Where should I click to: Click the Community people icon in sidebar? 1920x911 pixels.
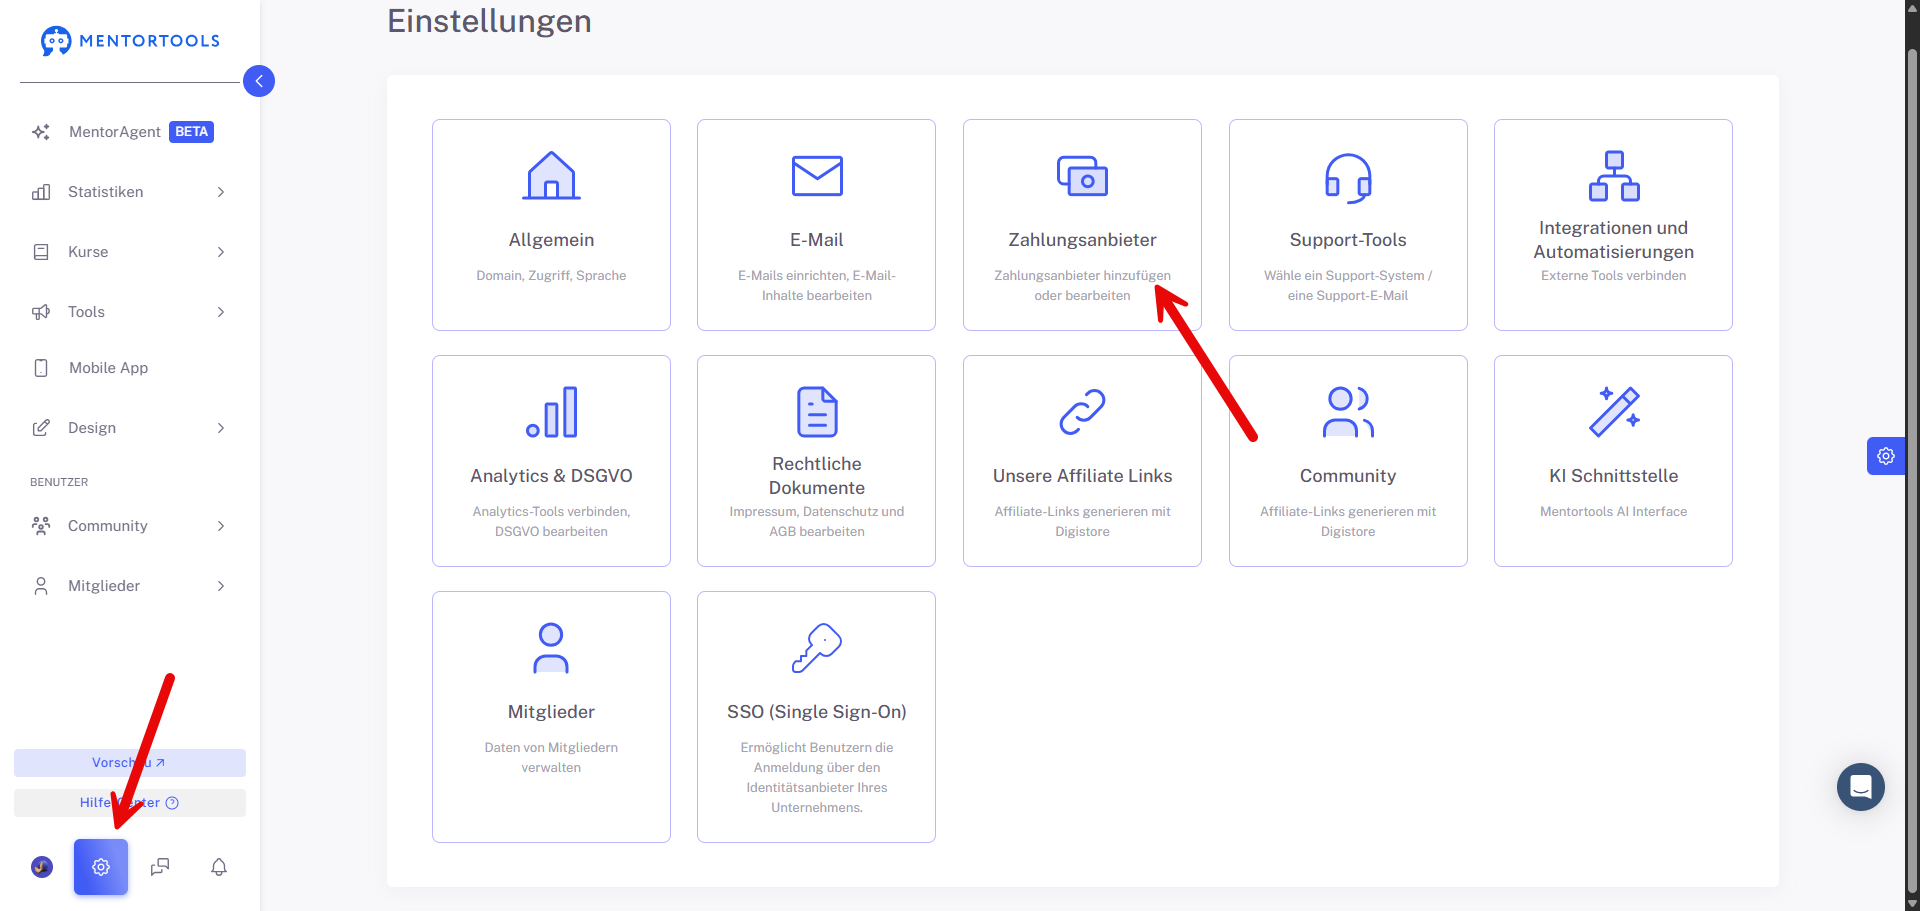[x=41, y=526]
